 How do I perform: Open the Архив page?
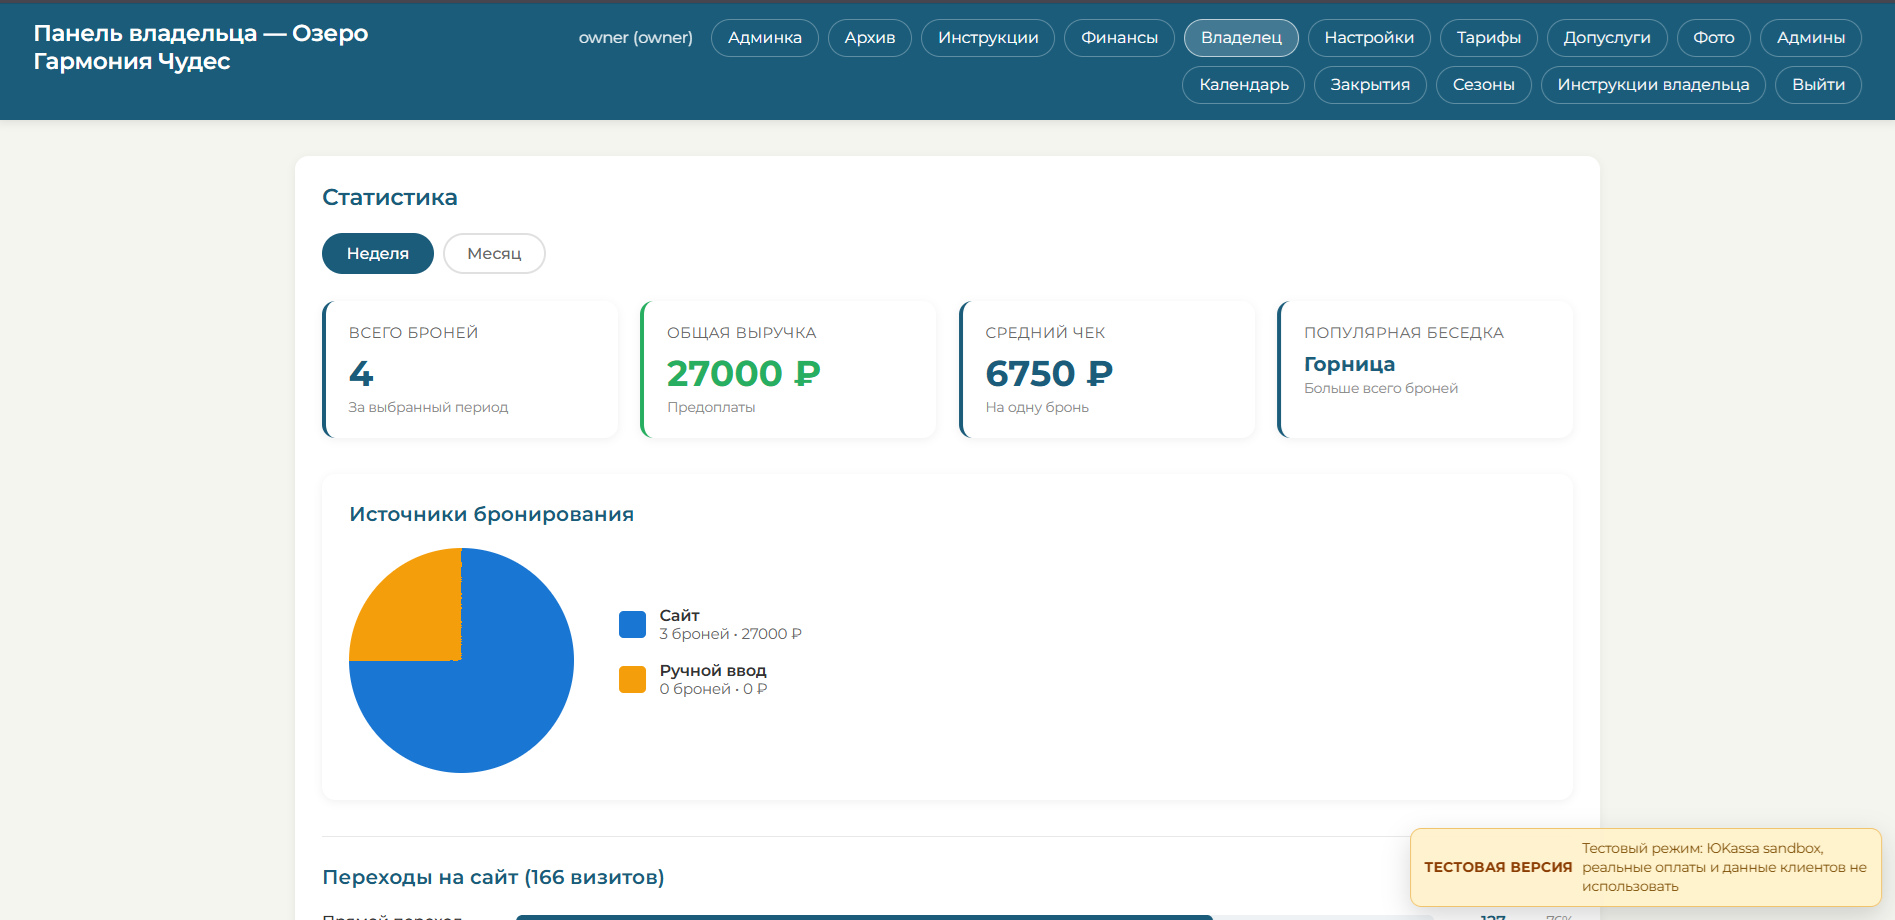(x=869, y=38)
